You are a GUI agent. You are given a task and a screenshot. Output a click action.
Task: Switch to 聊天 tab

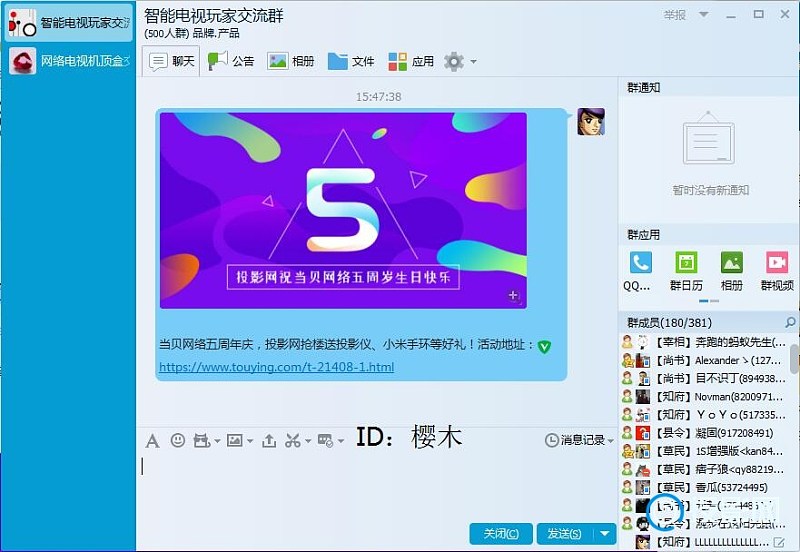click(x=171, y=62)
